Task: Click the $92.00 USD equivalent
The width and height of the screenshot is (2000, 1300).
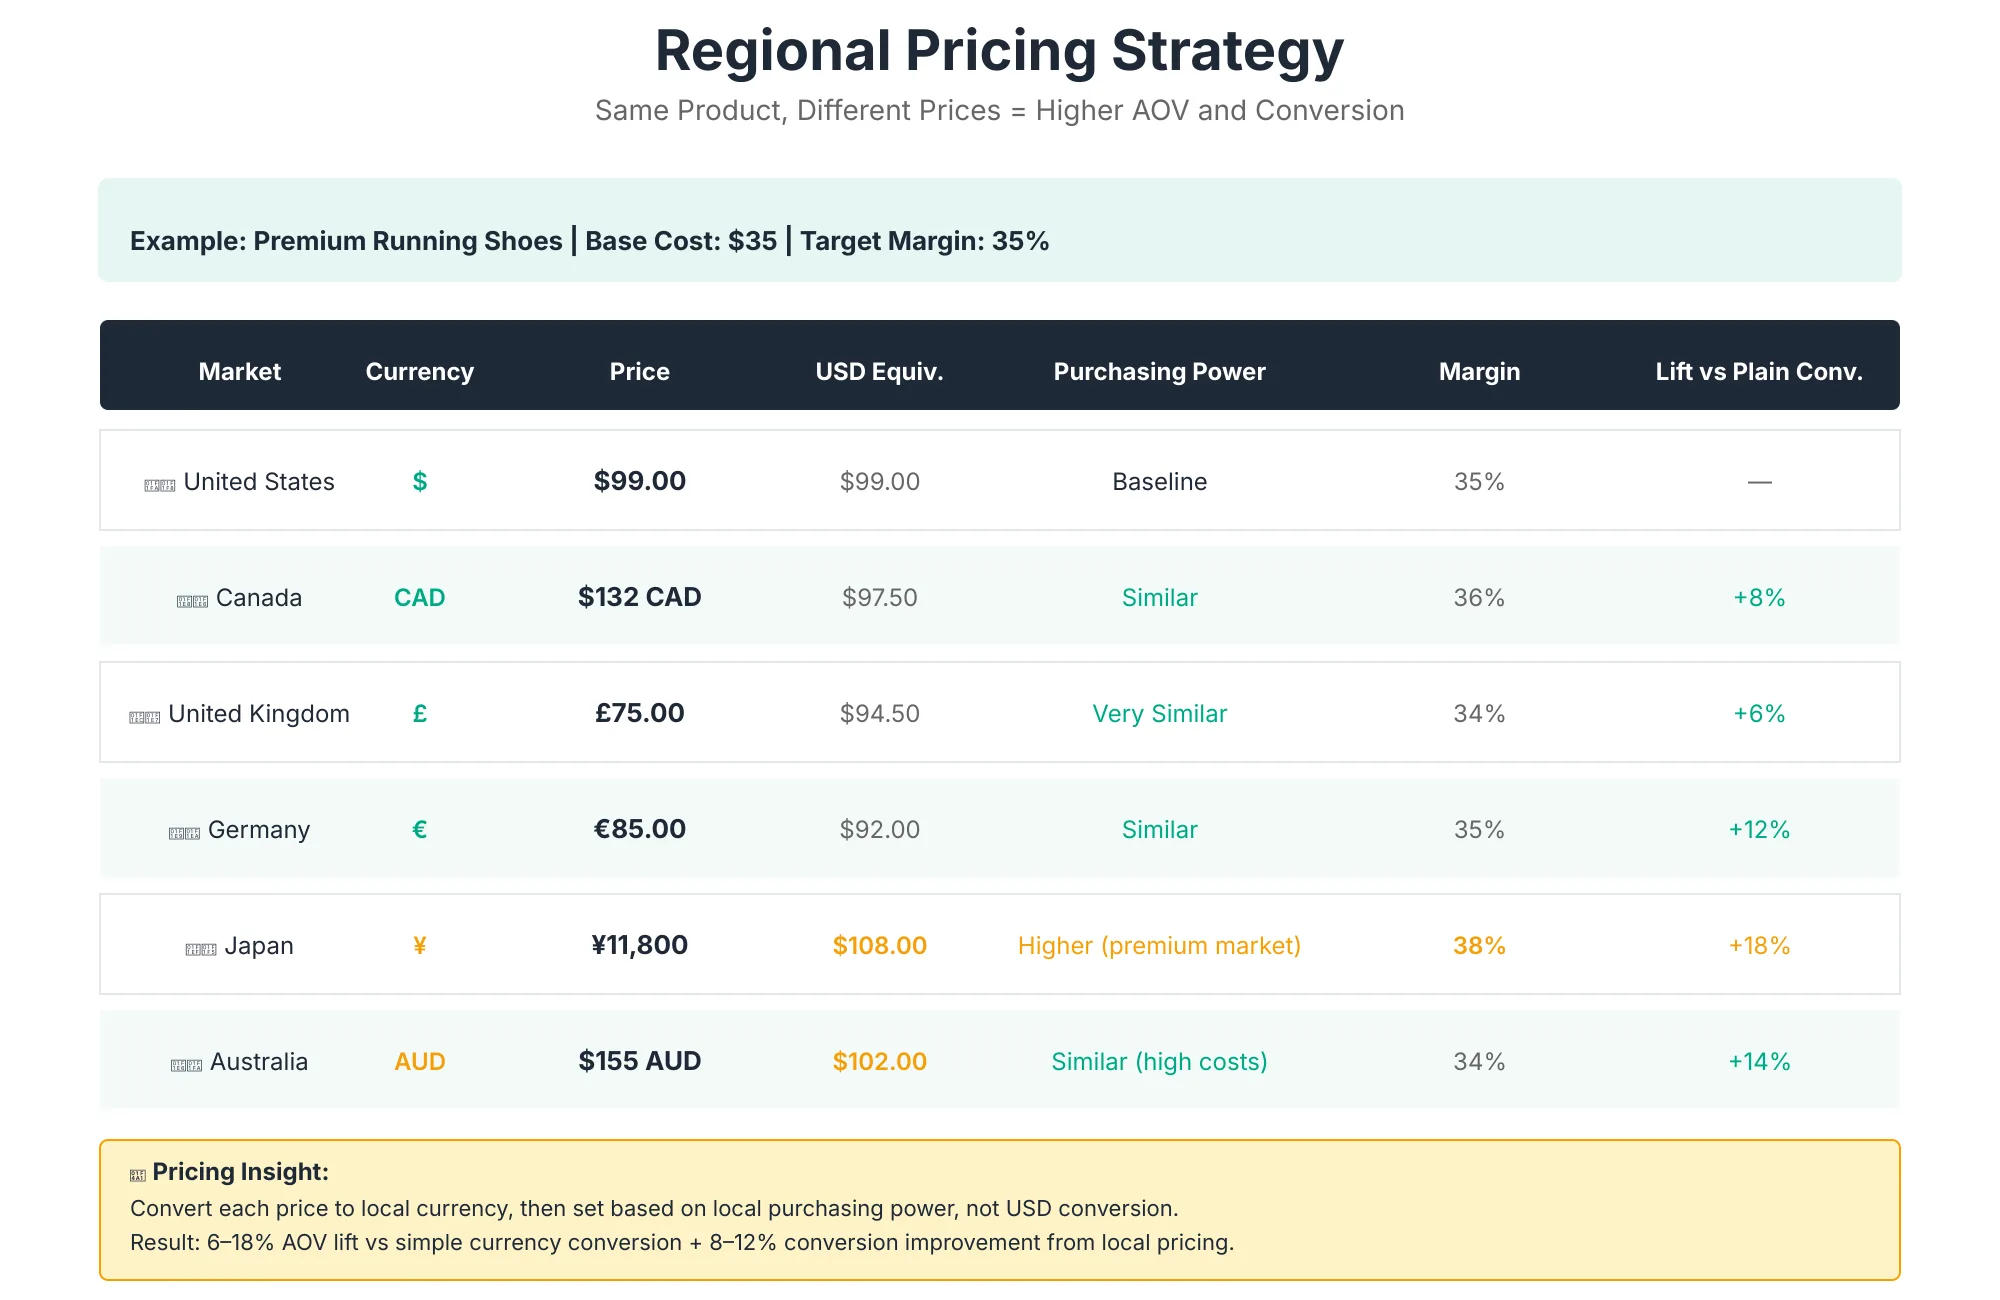Action: 880,829
